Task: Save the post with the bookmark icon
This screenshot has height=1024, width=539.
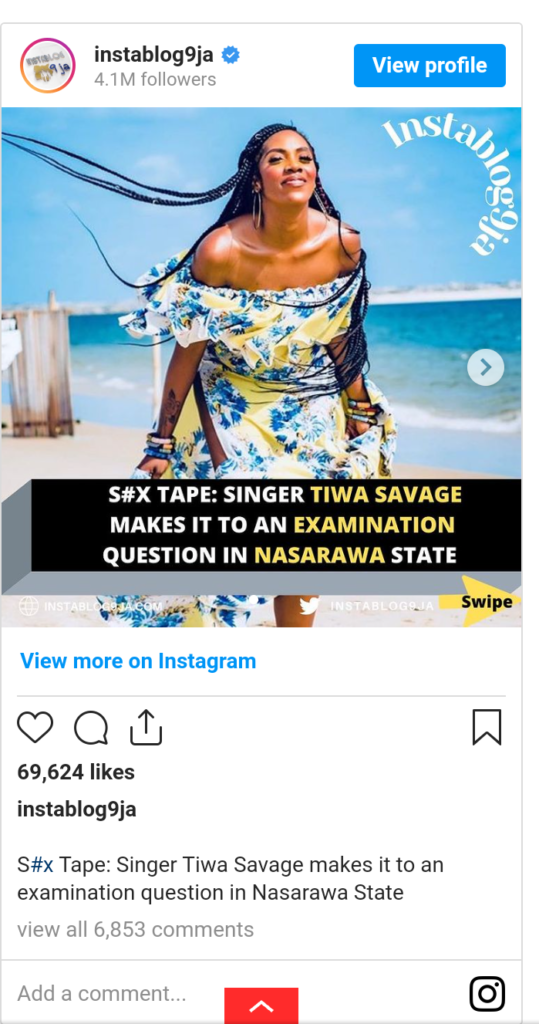Action: click(487, 727)
